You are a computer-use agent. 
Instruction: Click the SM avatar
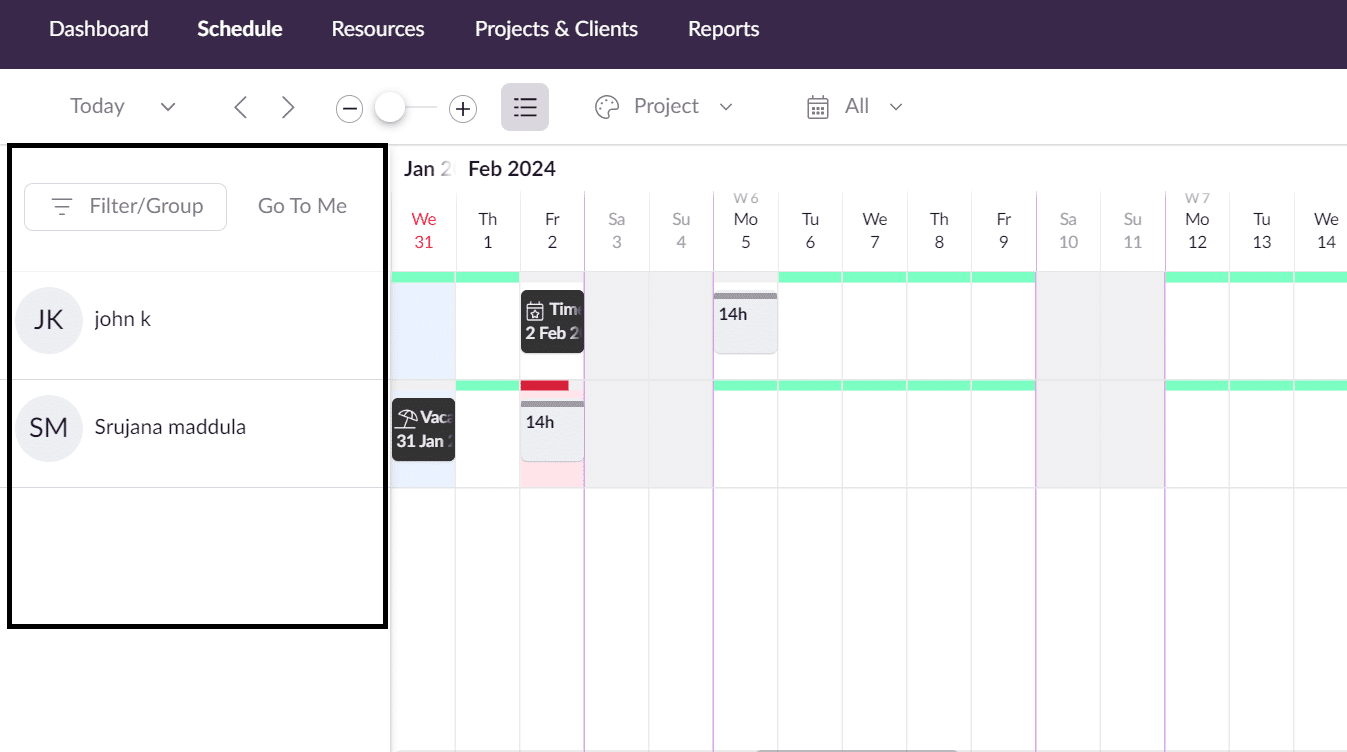point(49,428)
